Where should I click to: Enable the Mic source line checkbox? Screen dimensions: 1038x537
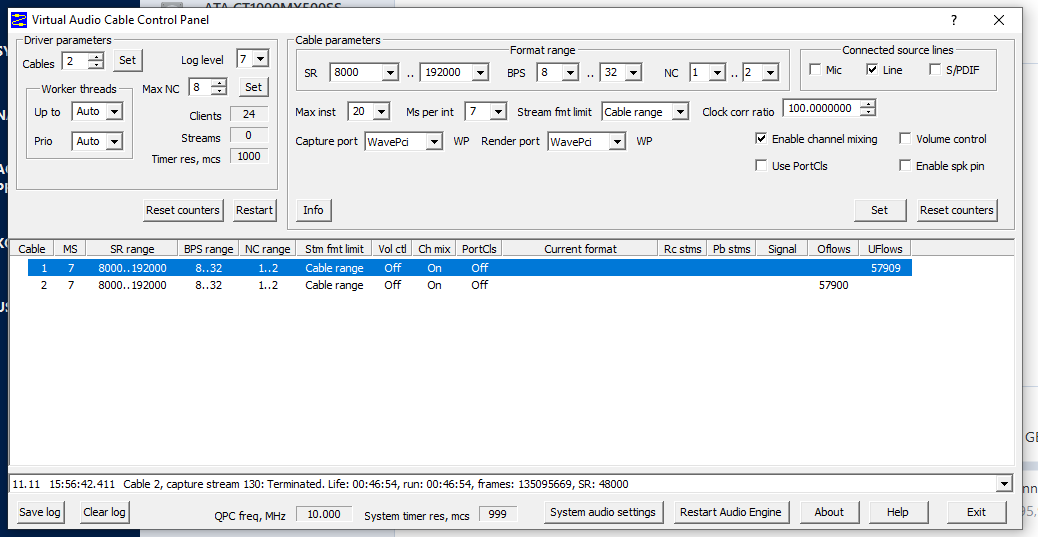(x=816, y=70)
